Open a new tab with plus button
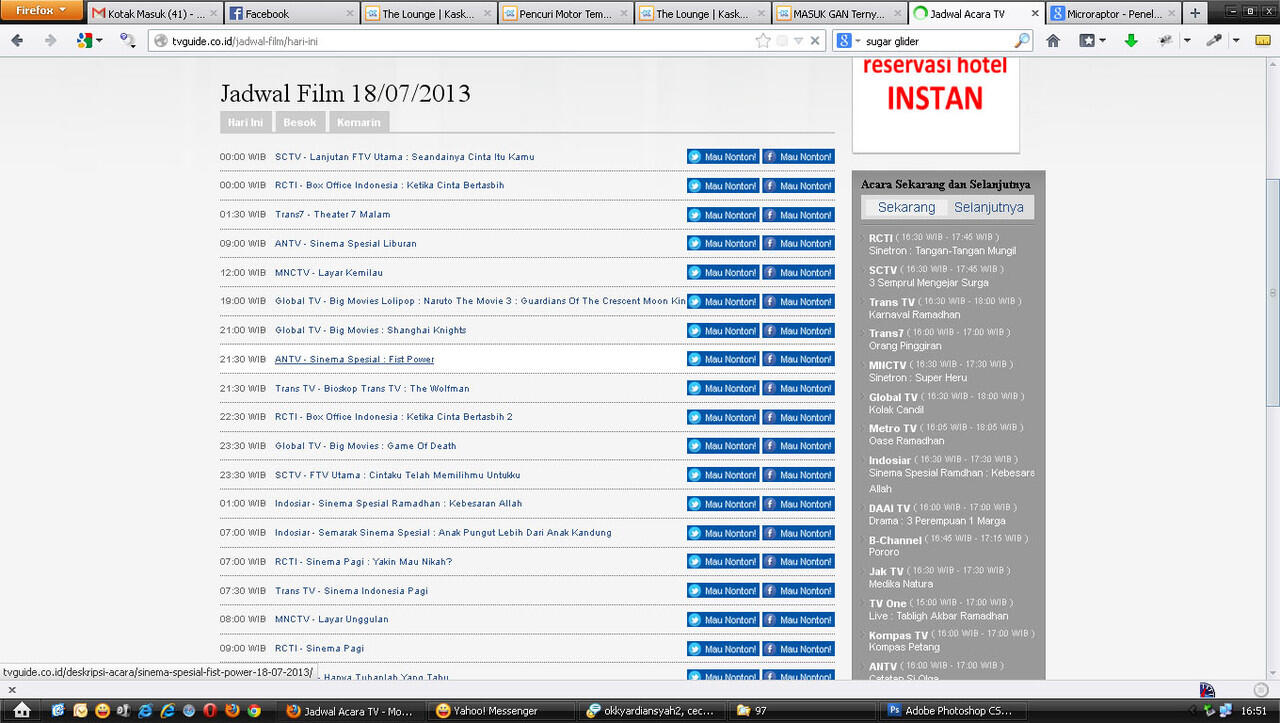This screenshot has height=723, width=1280. click(1195, 14)
